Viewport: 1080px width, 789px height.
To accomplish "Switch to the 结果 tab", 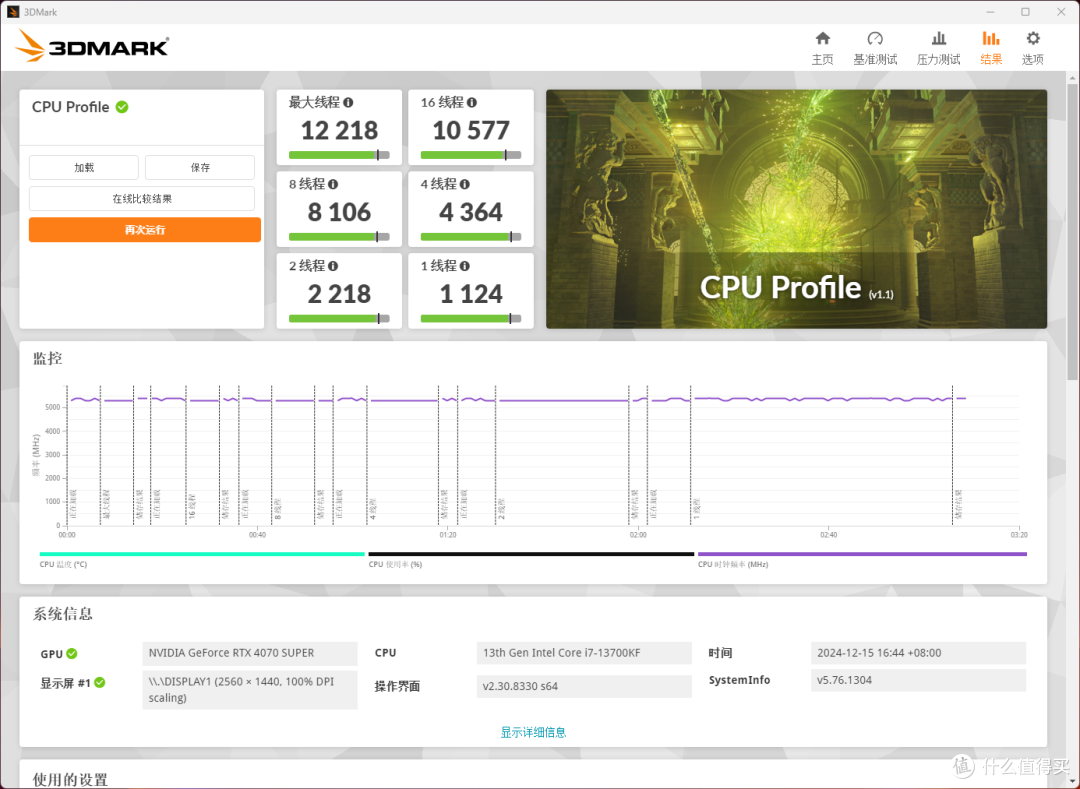I will 991,47.
